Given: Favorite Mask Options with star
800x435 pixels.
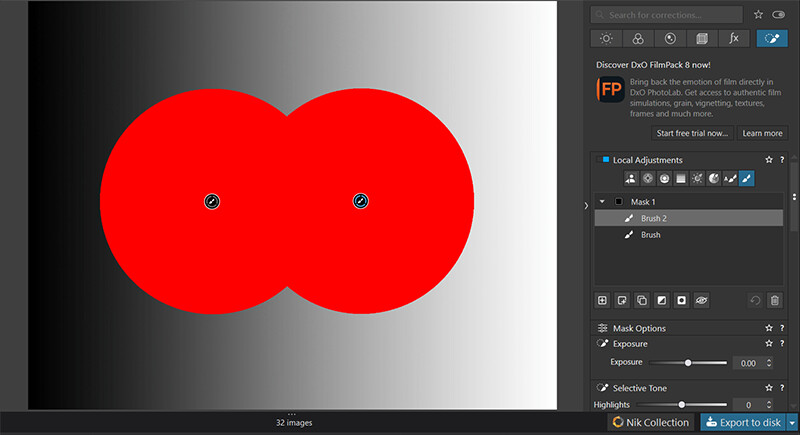Looking at the screenshot, I should [x=769, y=328].
